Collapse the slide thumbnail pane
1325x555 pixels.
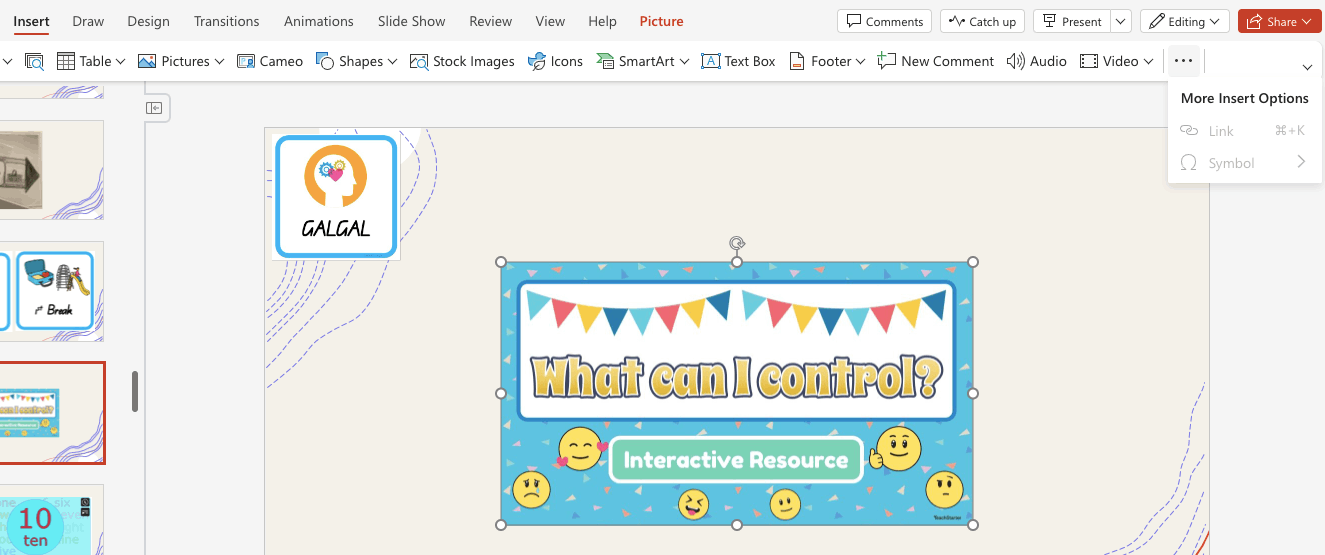[155, 107]
